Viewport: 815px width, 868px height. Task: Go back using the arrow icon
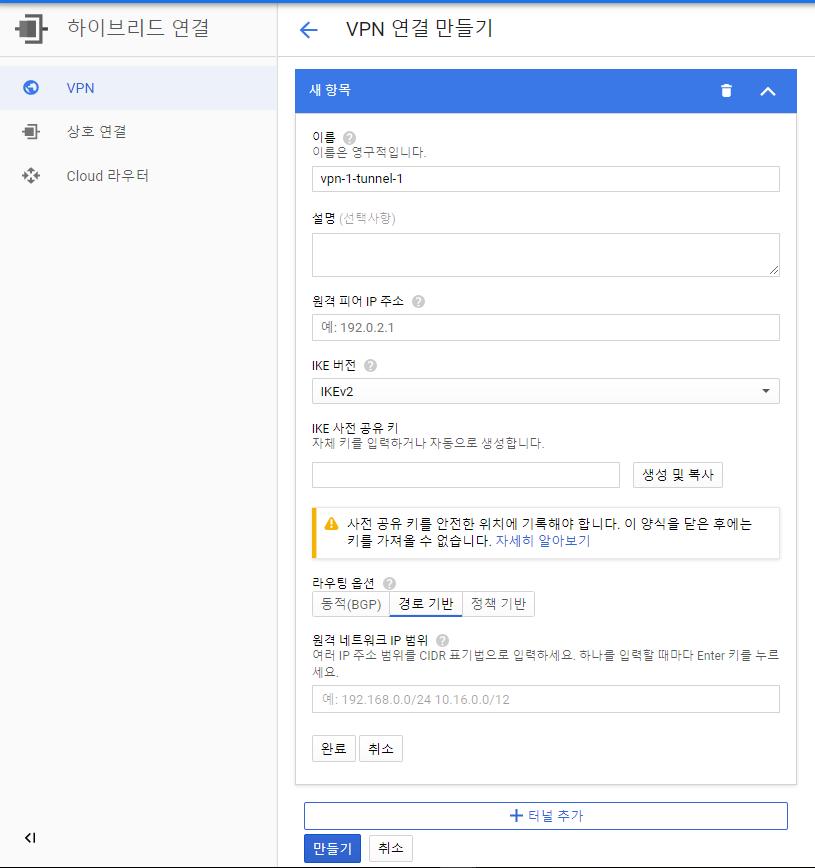click(x=309, y=30)
